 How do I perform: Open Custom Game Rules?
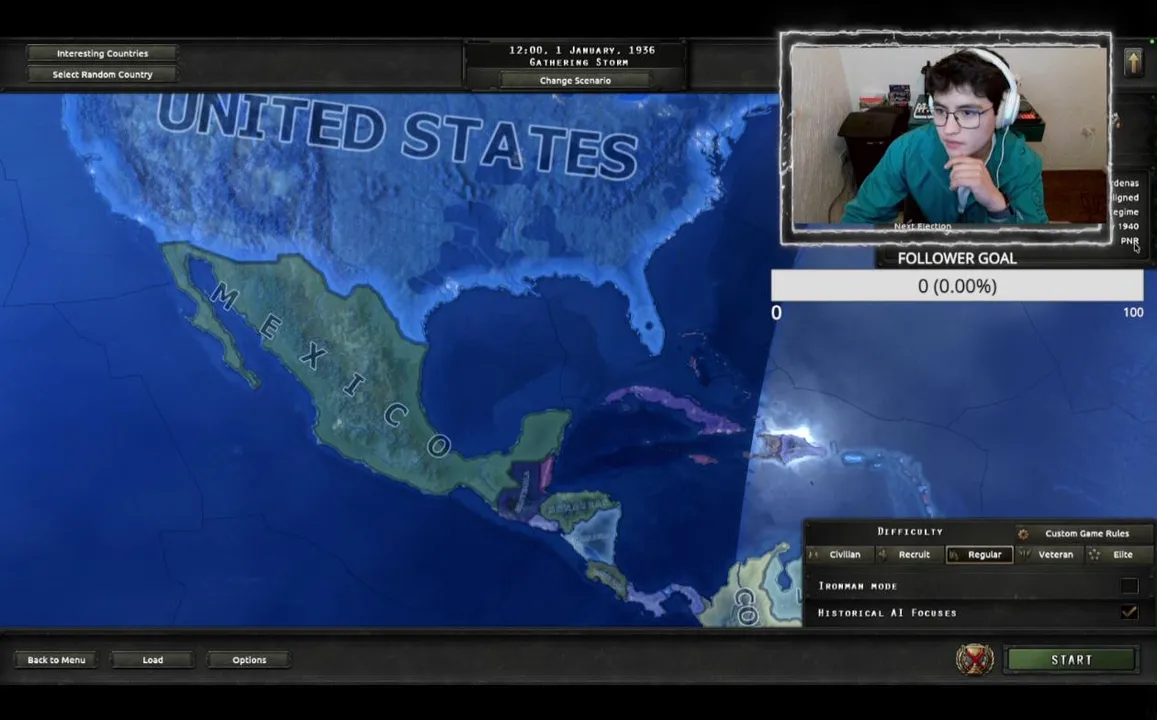[x=1081, y=533]
